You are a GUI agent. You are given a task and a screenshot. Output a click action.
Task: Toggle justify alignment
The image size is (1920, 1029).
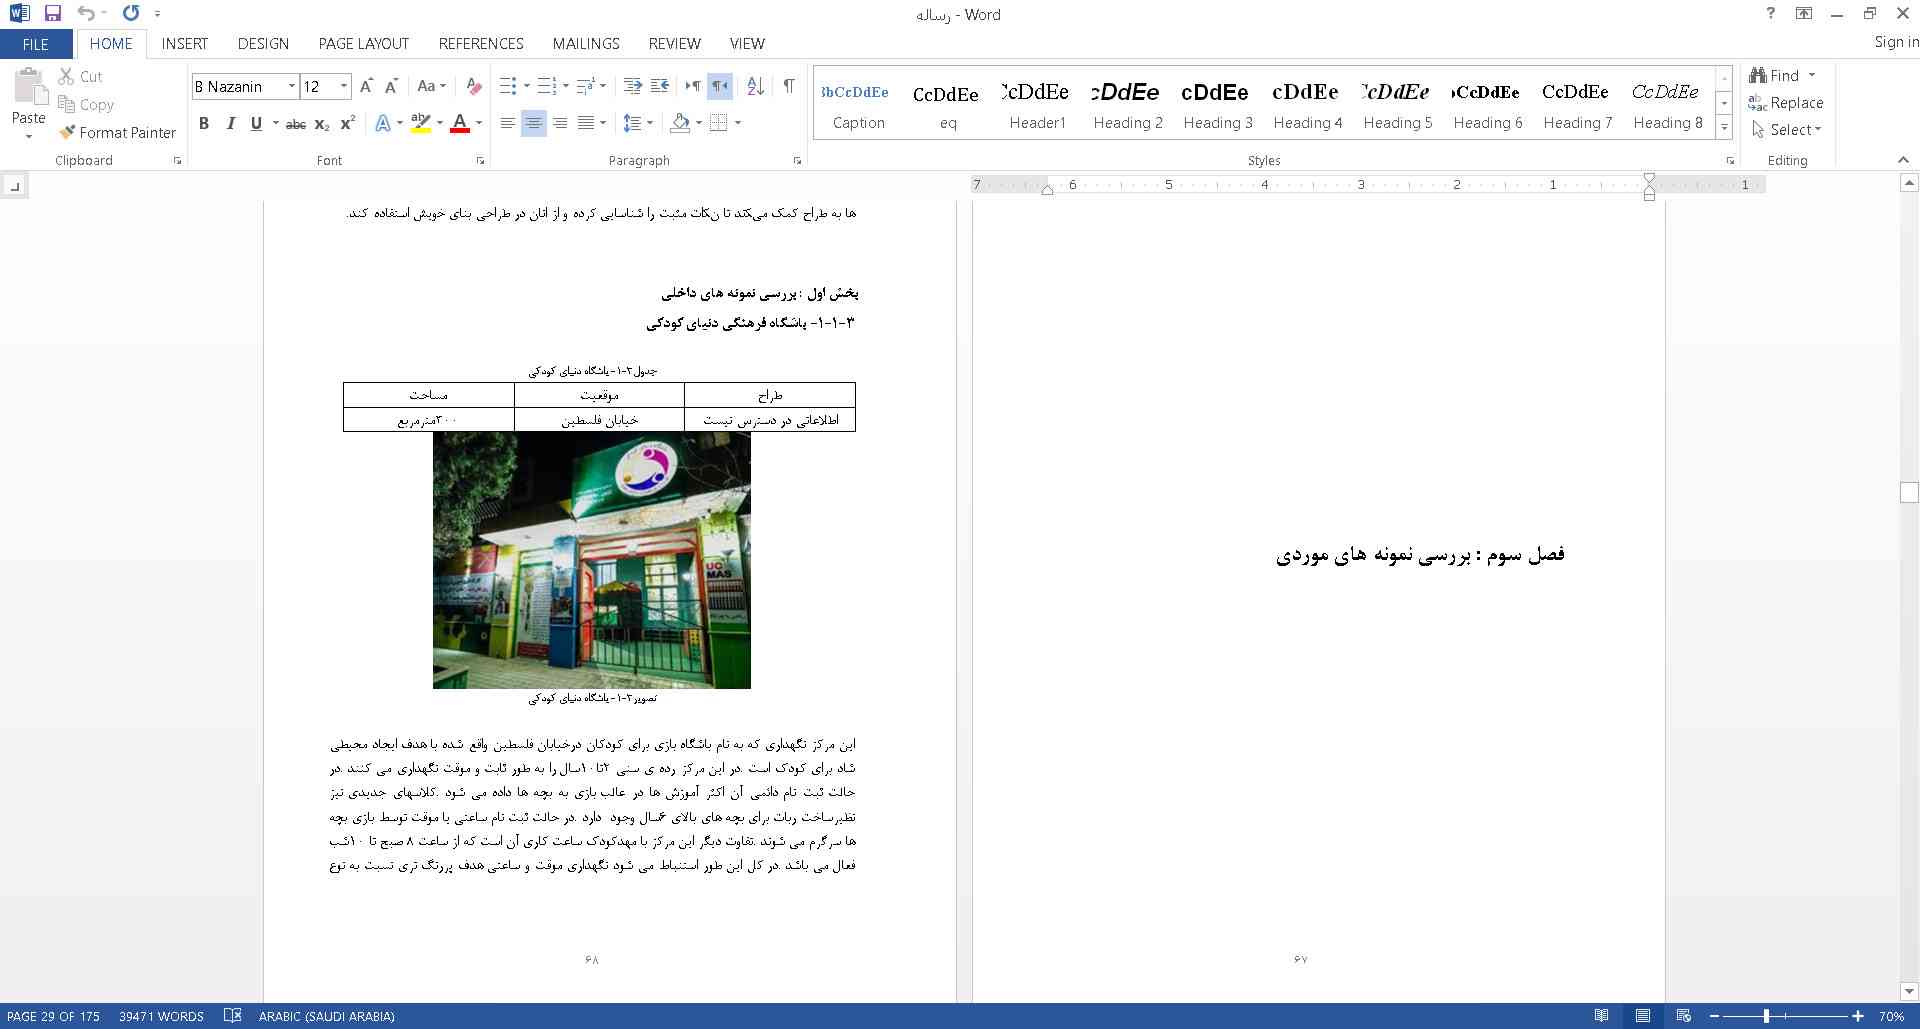click(586, 123)
